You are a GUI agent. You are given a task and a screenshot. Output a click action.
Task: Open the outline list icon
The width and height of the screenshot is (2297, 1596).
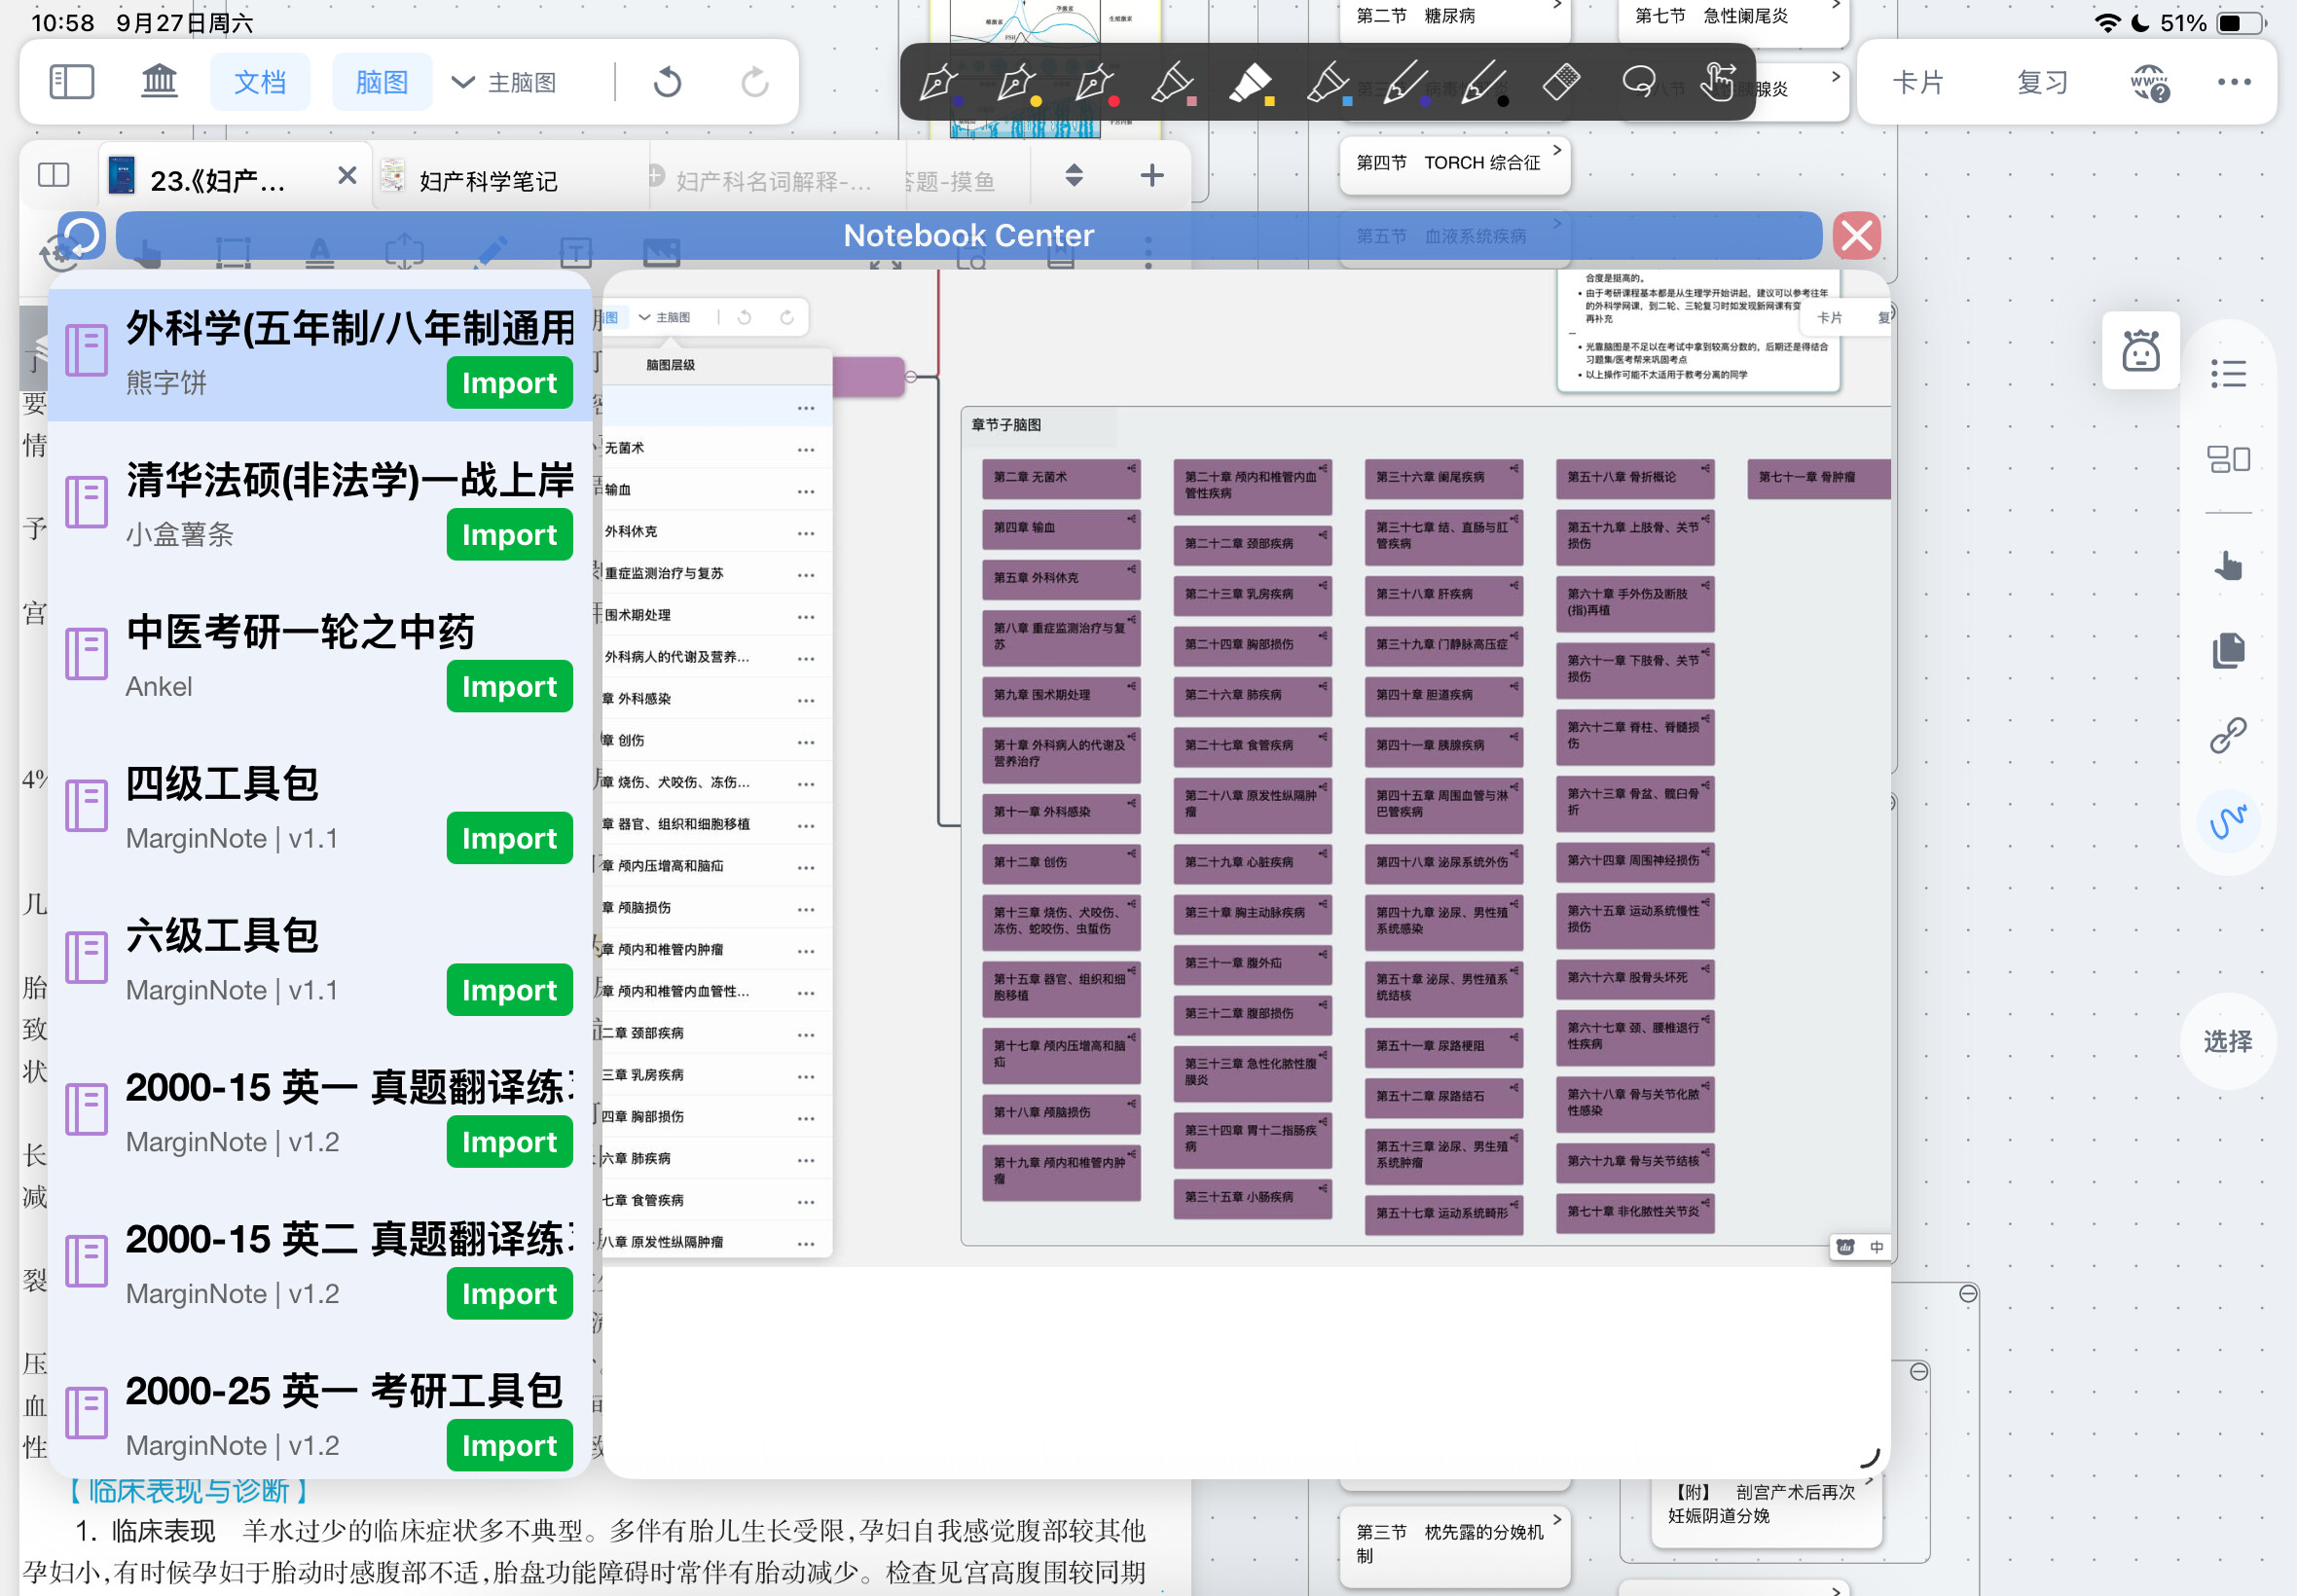[2228, 374]
